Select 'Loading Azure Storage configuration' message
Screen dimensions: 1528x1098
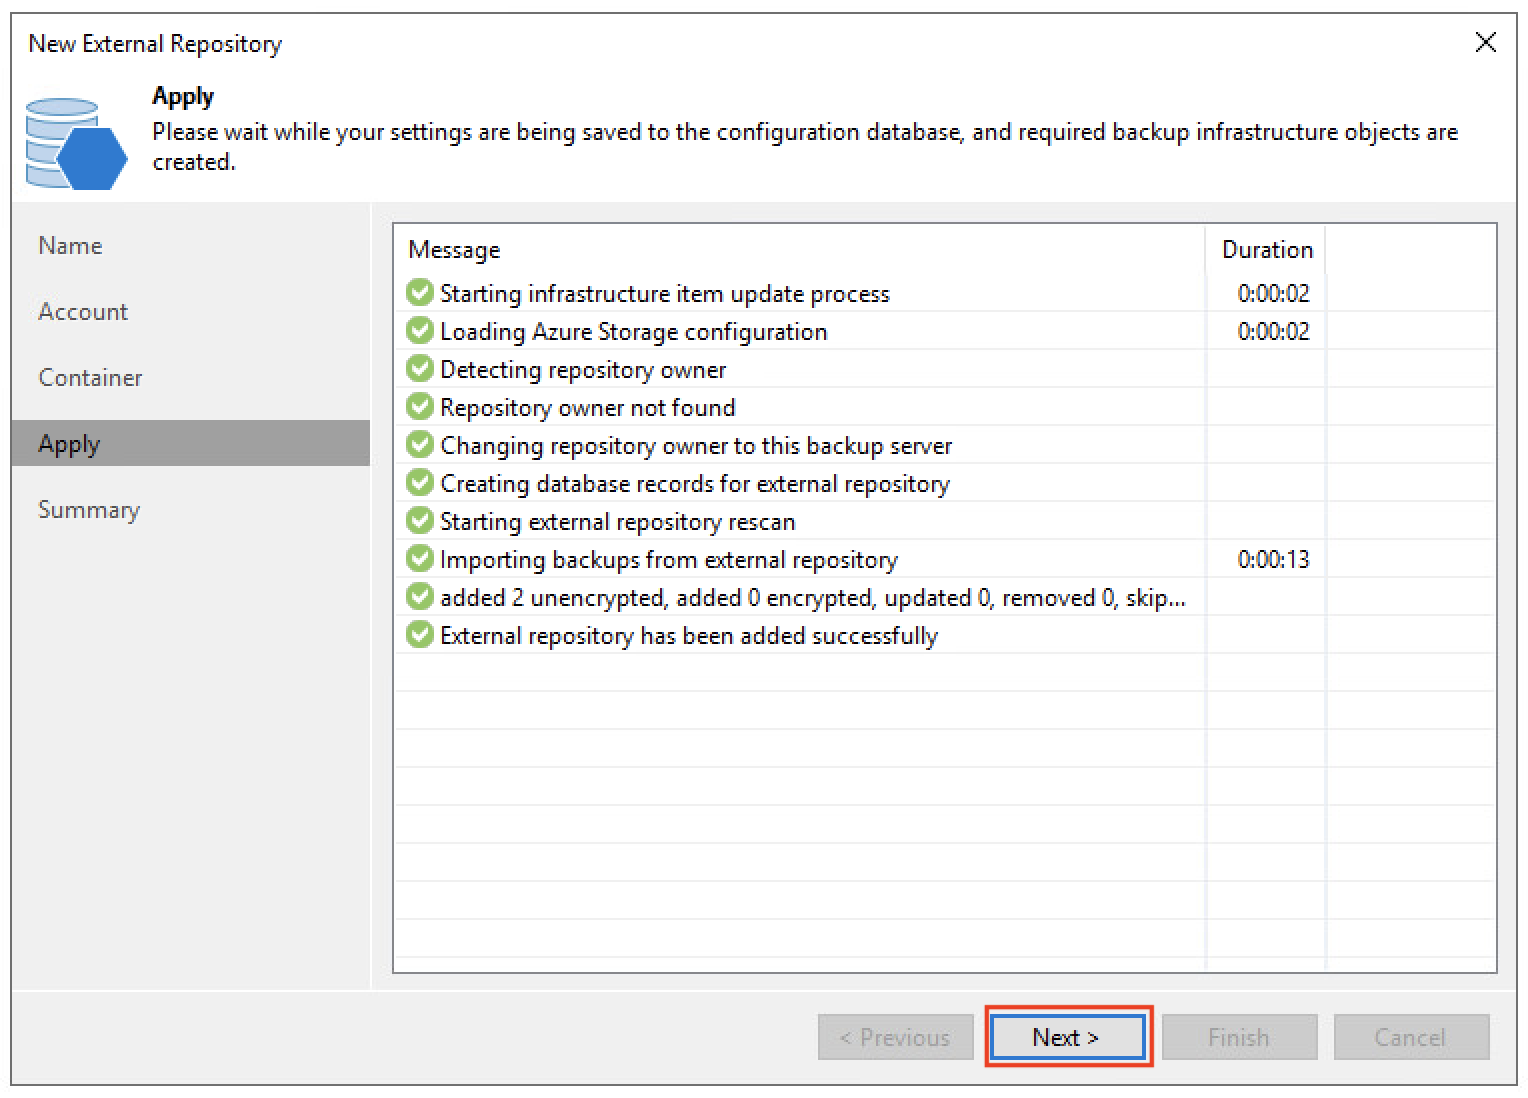(x=634, y=332)
